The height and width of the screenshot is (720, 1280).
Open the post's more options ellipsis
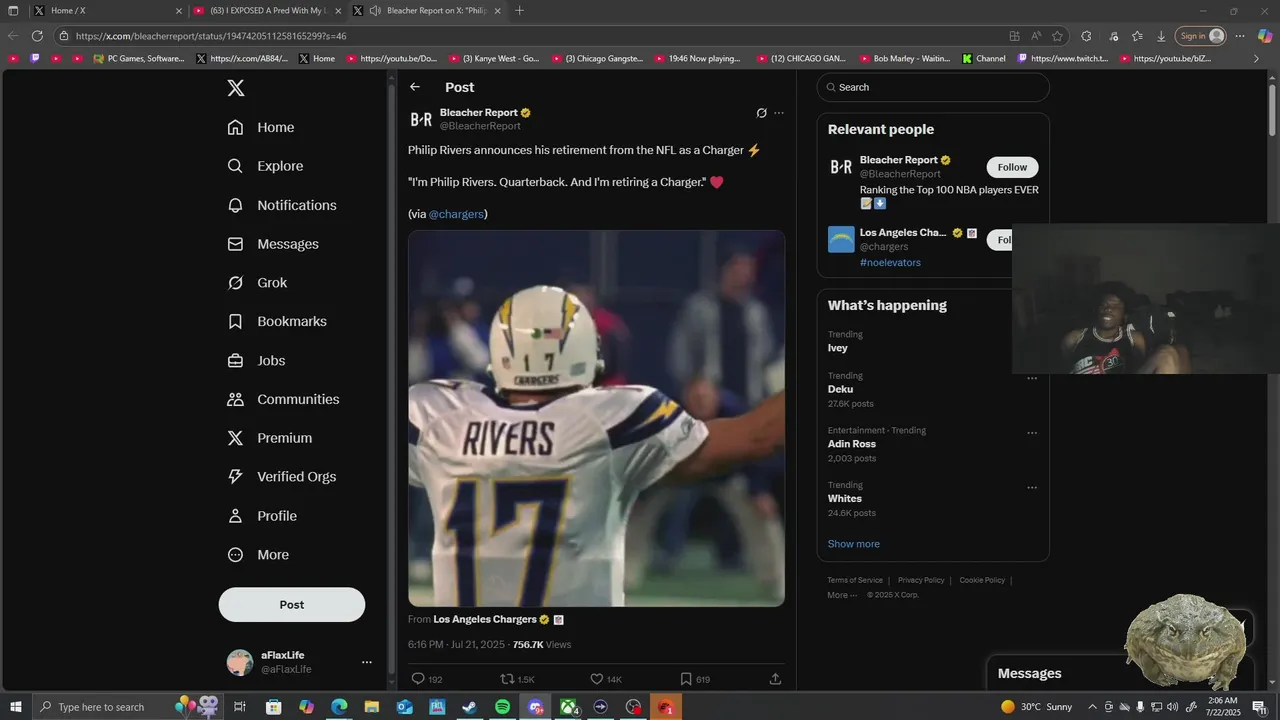click(x=779, y=113)
